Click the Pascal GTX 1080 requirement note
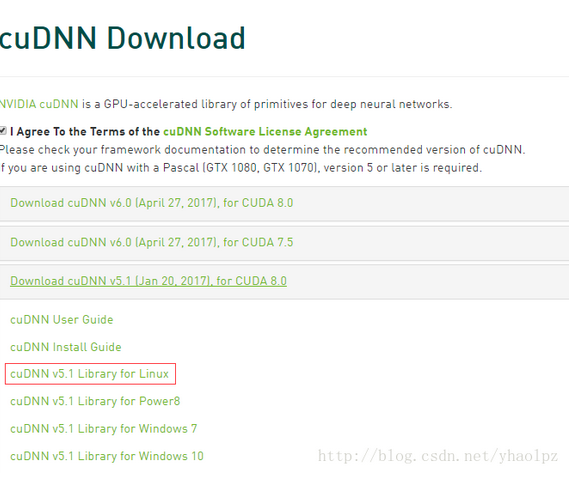This screenshot has height=477, width=578. 241,168
